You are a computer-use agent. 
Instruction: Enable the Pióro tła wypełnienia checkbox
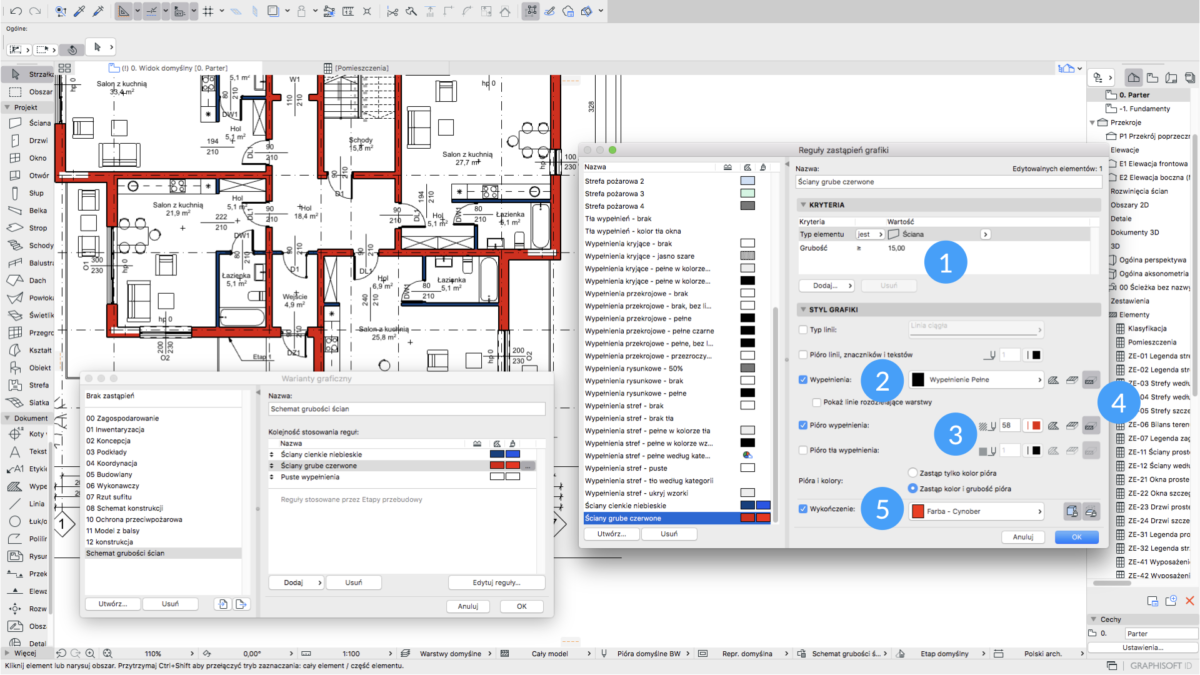click(x=804, y=451)
